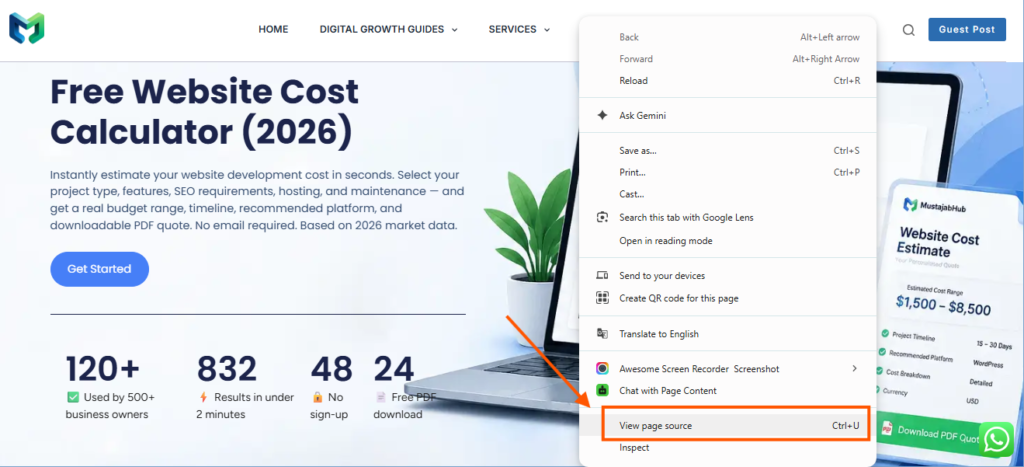Click the Send to your devices icon
The width and height of the screenshot is (1024, 467).
coord(602,276)
